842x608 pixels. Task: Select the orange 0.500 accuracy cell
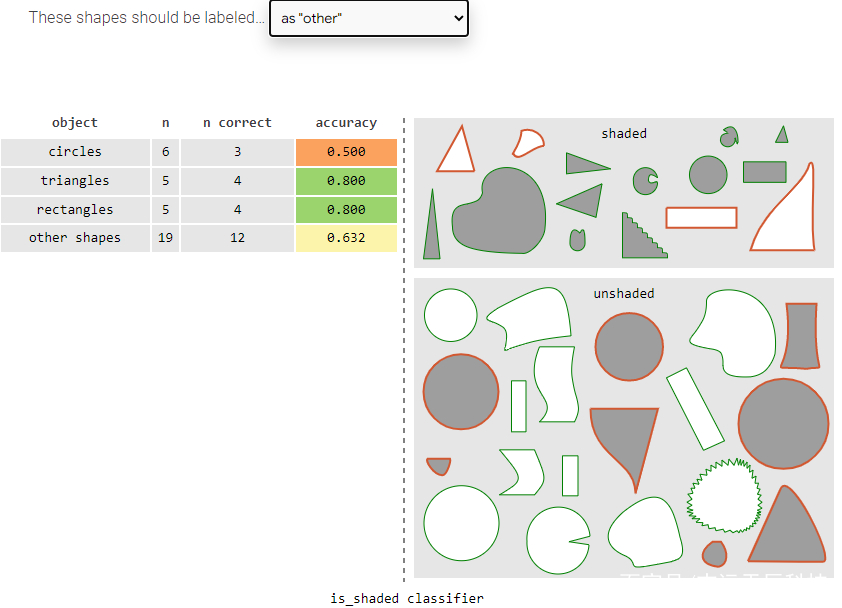point(346,152)
